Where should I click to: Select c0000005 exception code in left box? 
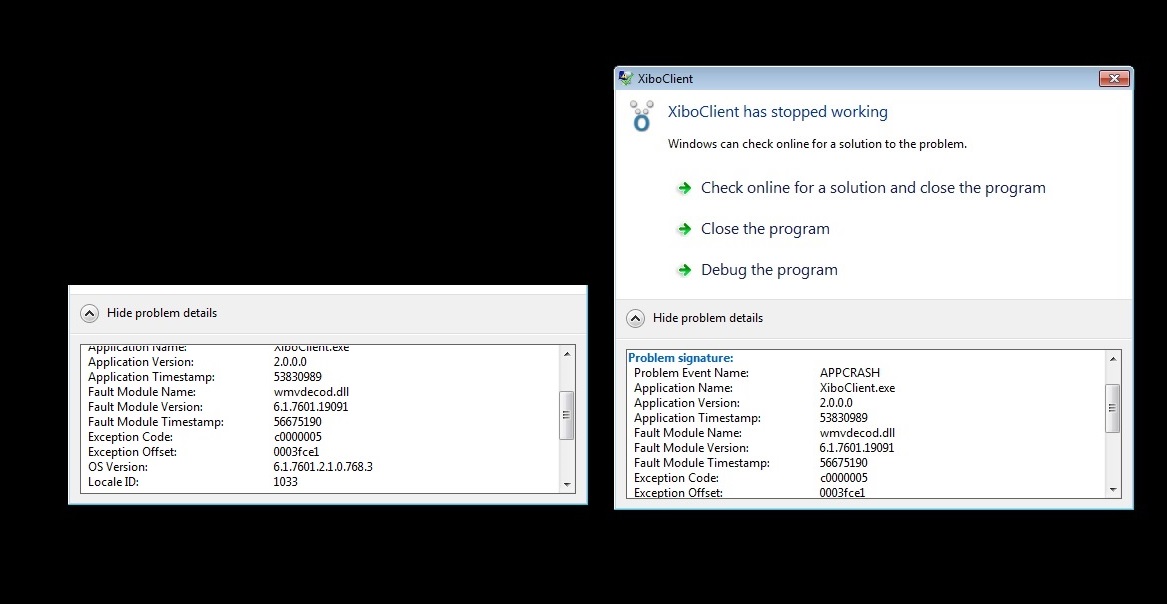tap(298, 437)
